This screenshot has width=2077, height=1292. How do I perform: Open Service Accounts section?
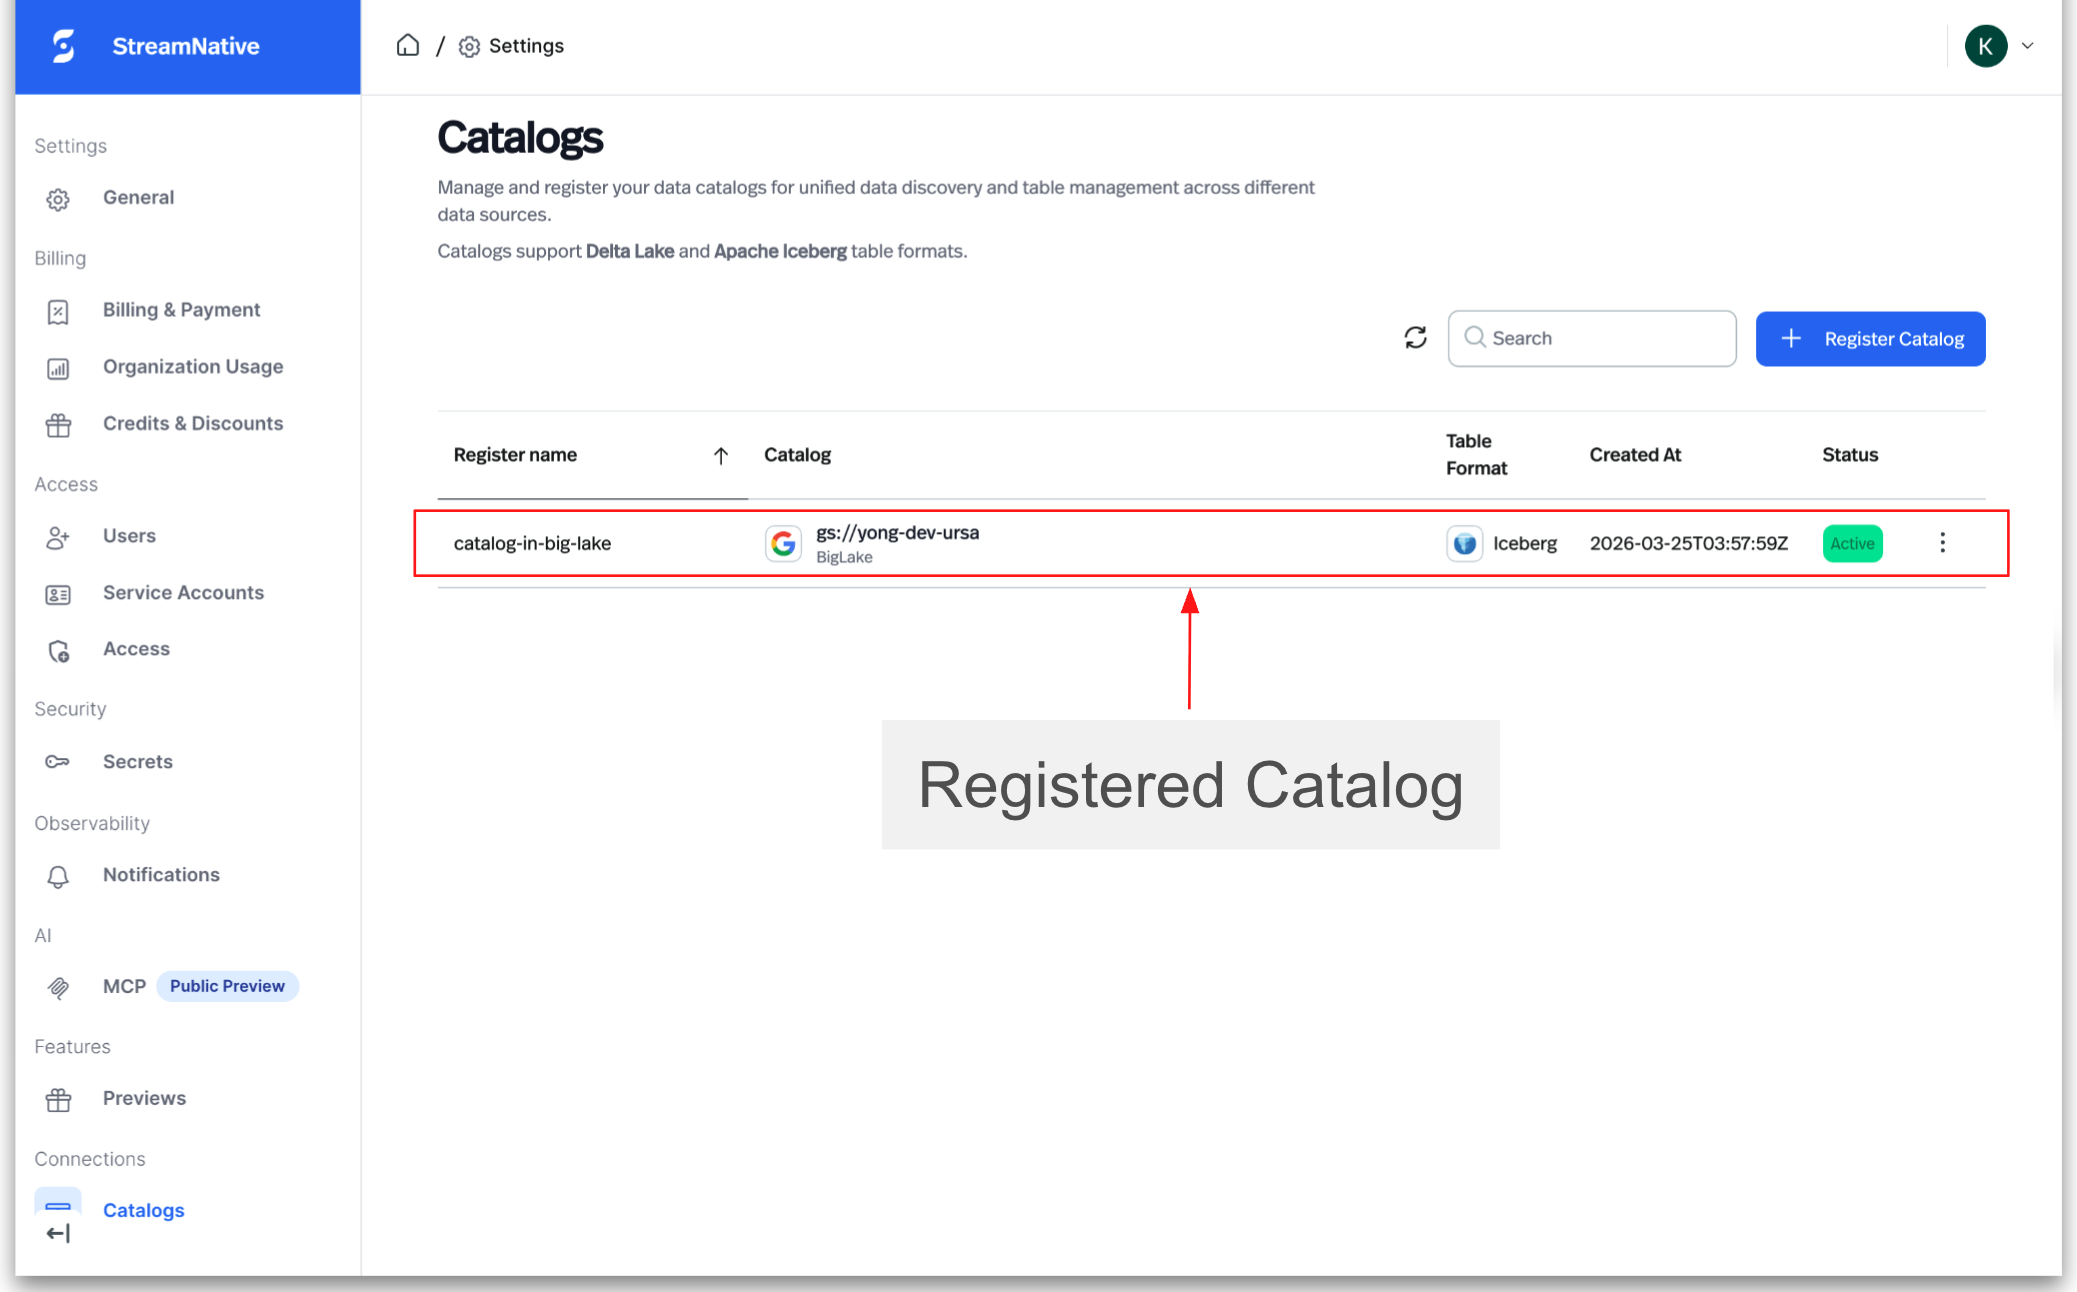pyautogui.click(x=183, y=593)
